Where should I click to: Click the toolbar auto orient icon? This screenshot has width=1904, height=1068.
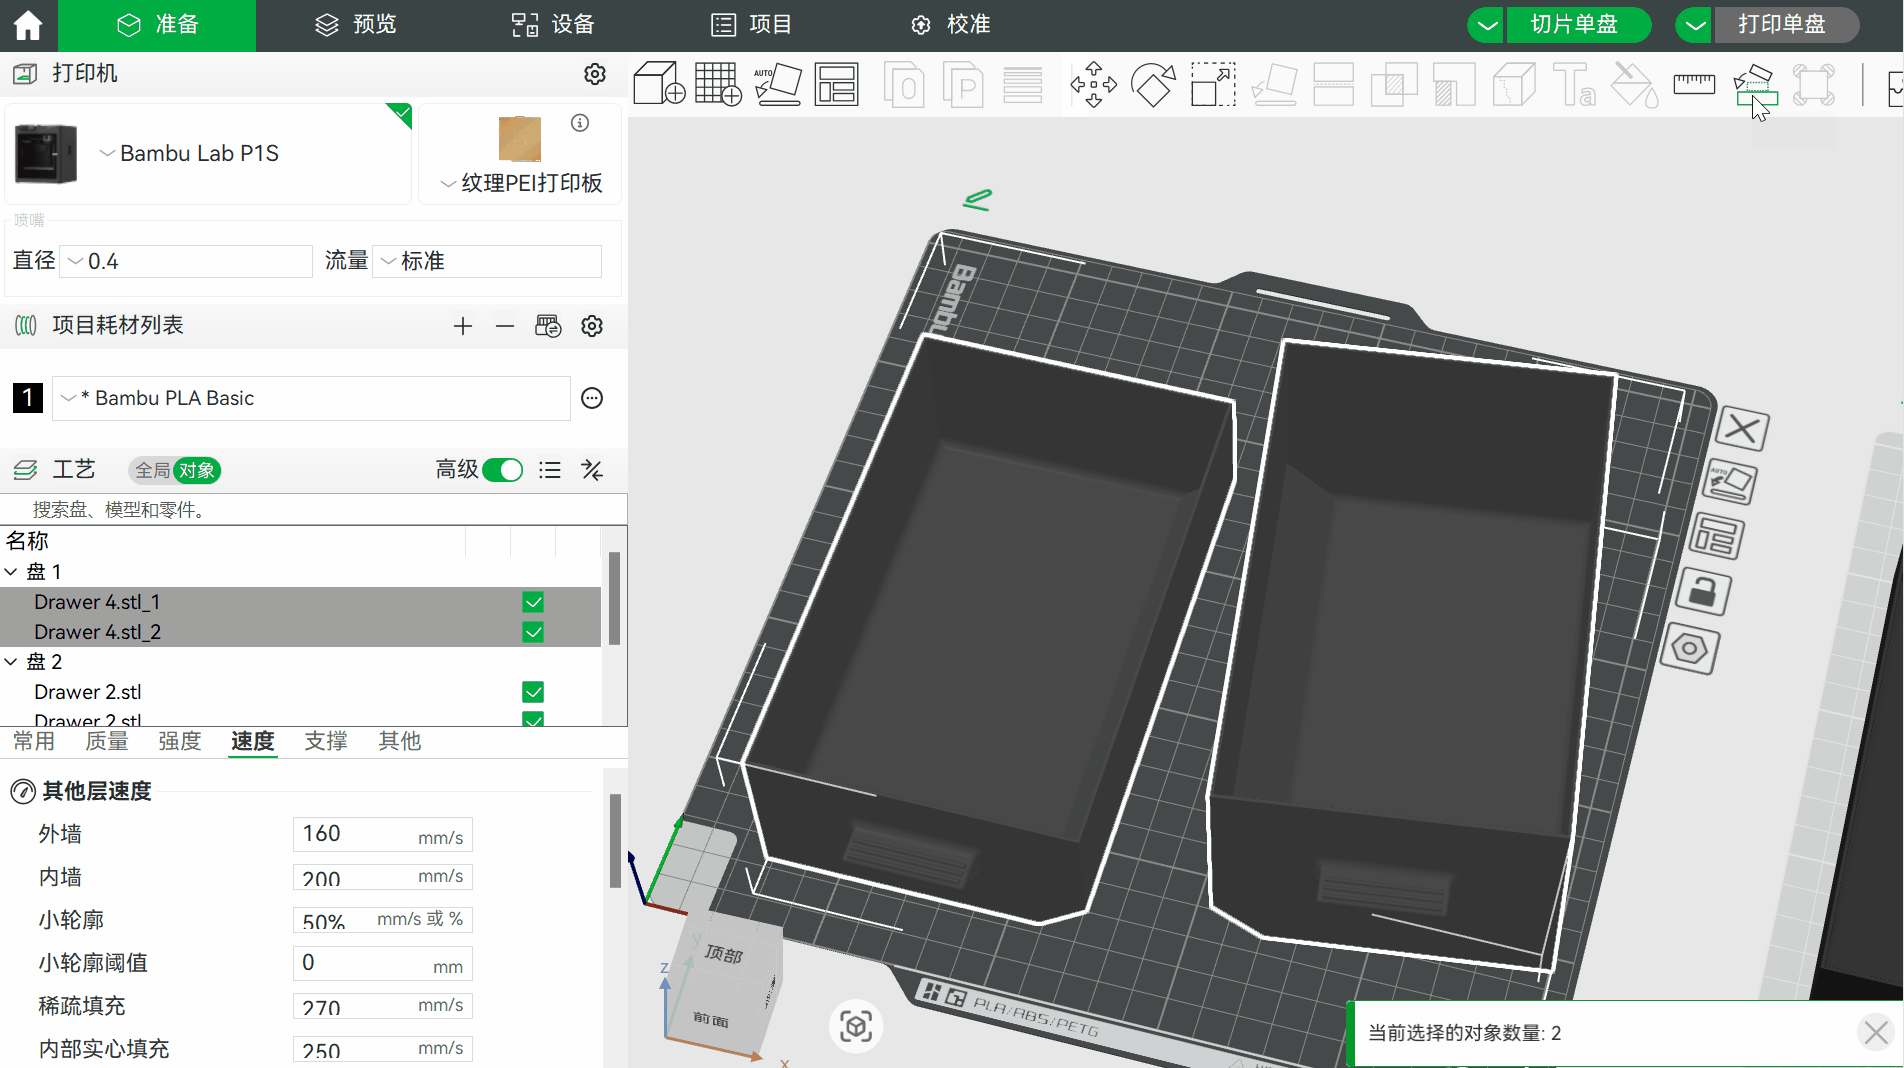point(778,84)
